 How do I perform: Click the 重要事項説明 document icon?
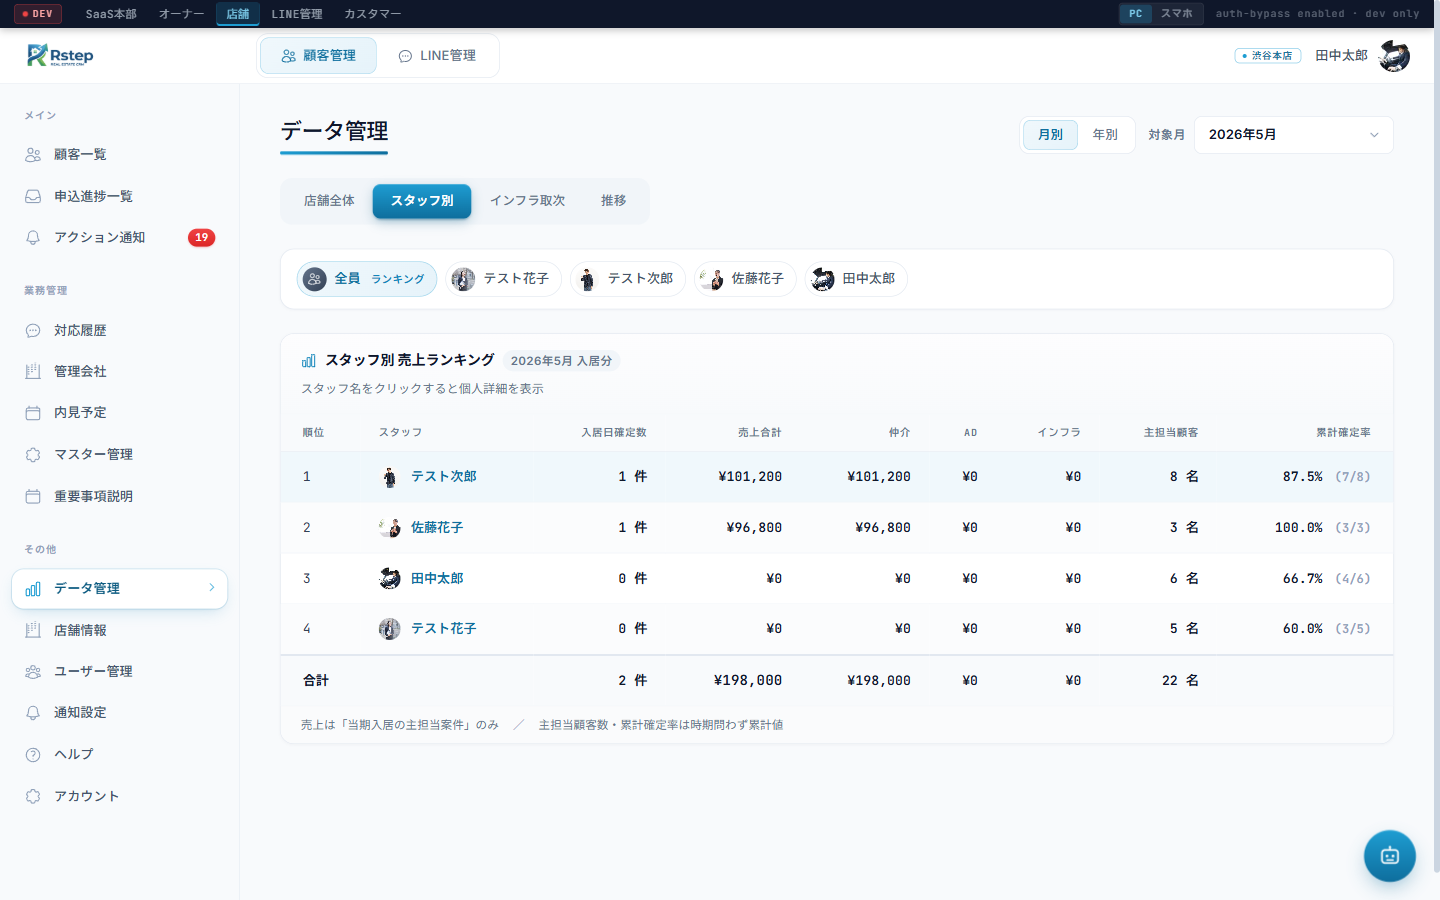tap(33, 497)
